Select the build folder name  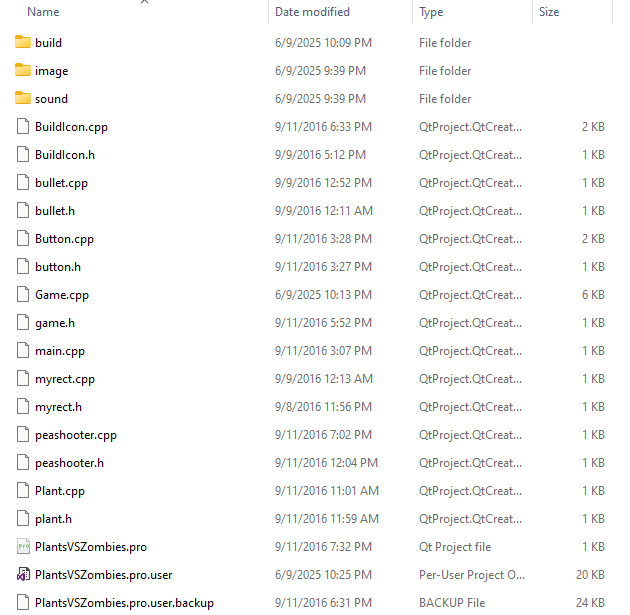pos(48,43)
